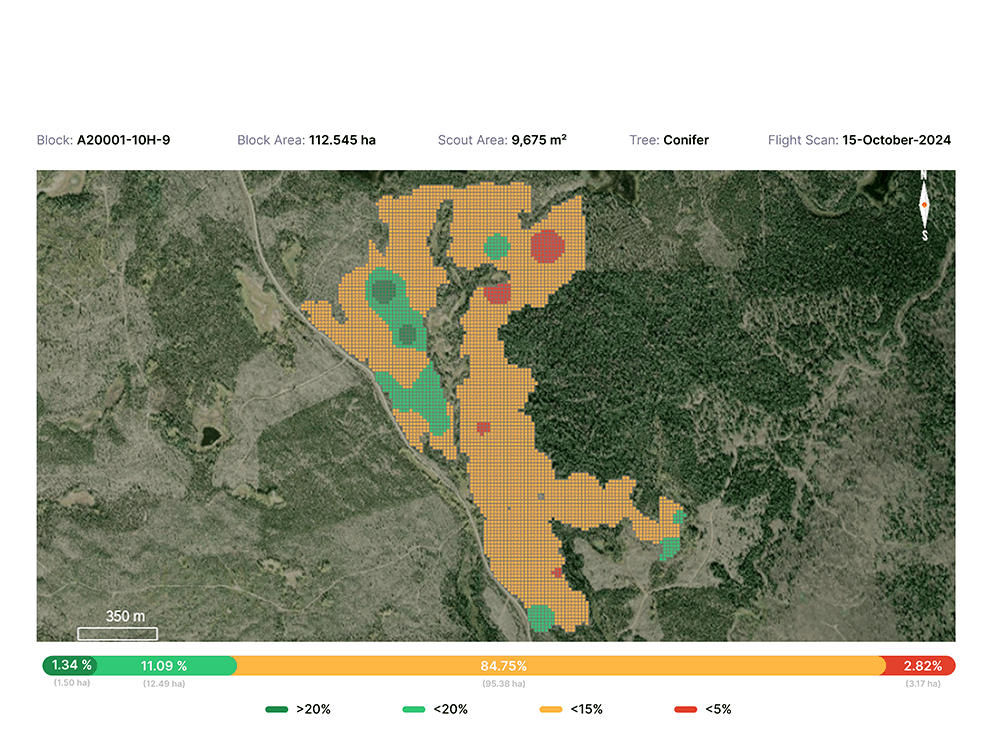Select the orange <15% legend swatch
Screen dimensions: 1000x749
pos(551,709)
